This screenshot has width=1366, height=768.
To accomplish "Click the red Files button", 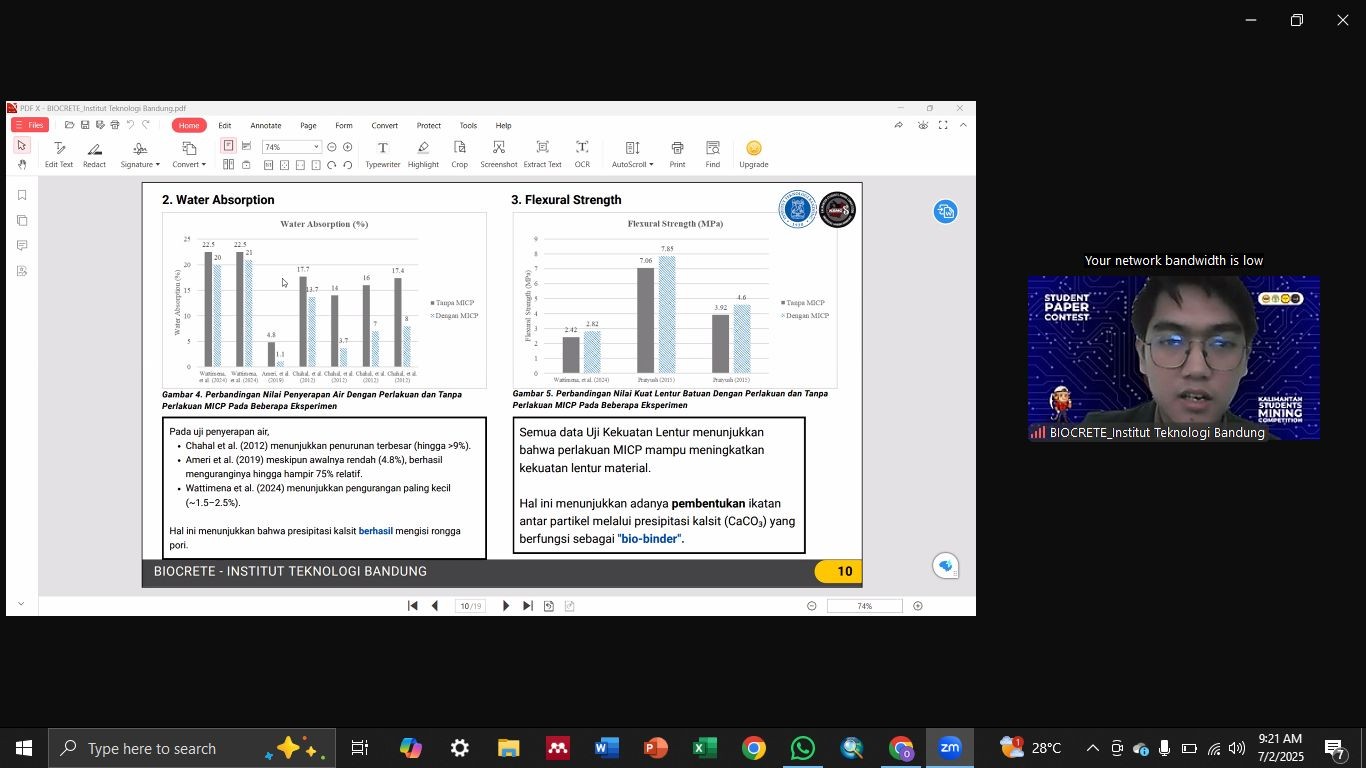I will point(29,125).
